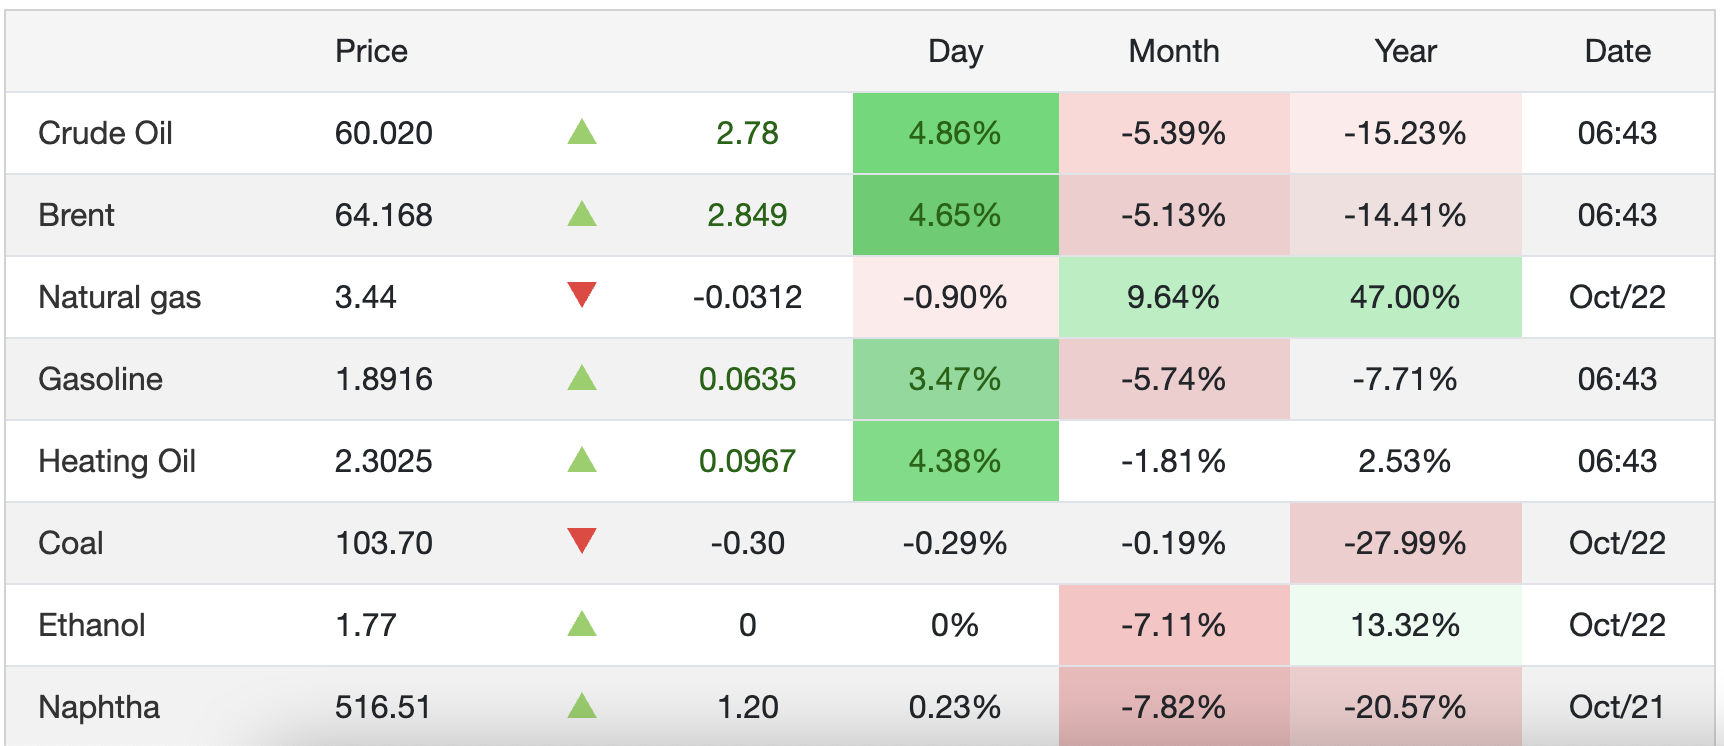Sort the table by the Date column header
This screenshot has height=746, width=1724.
tap(1618, 51)
